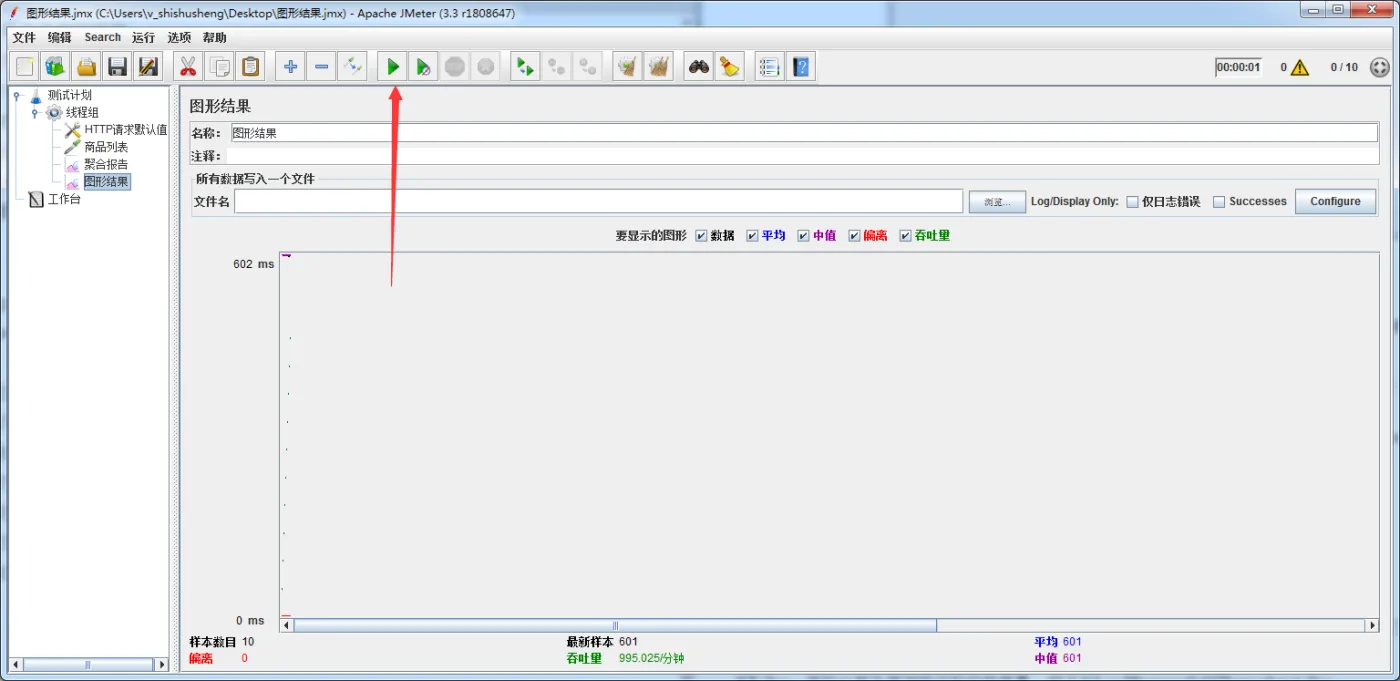This screenshot has height=681, width=1400.
Task: Click the yellow warning triangle icon
Action: [1299, 68]
